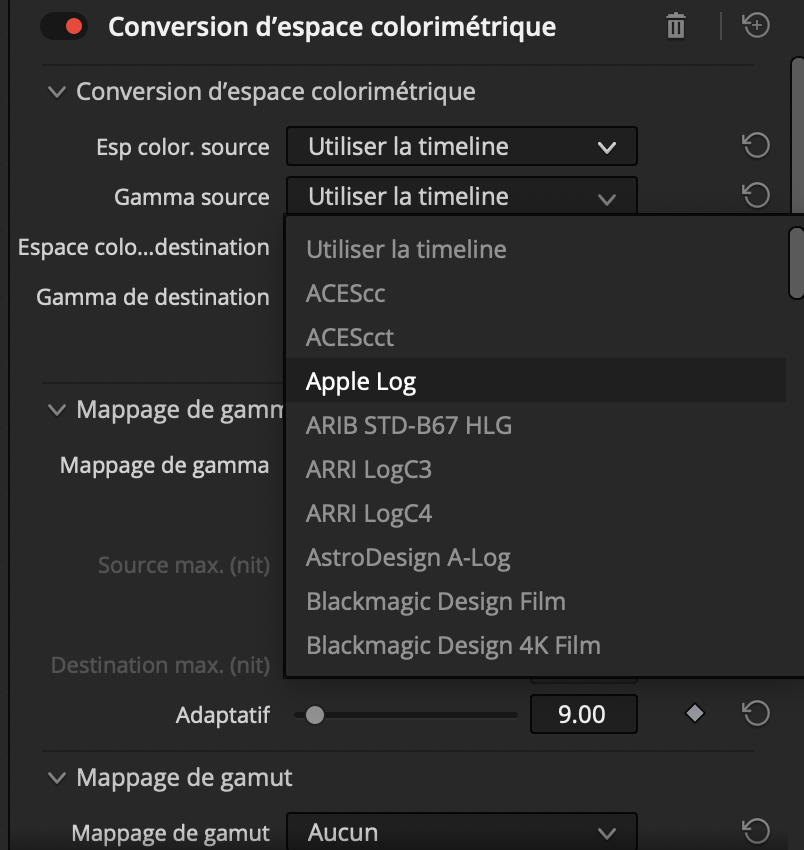Click the dropdown list scrollbar
The image size is (804, 850).
click(x=796, y=263)
